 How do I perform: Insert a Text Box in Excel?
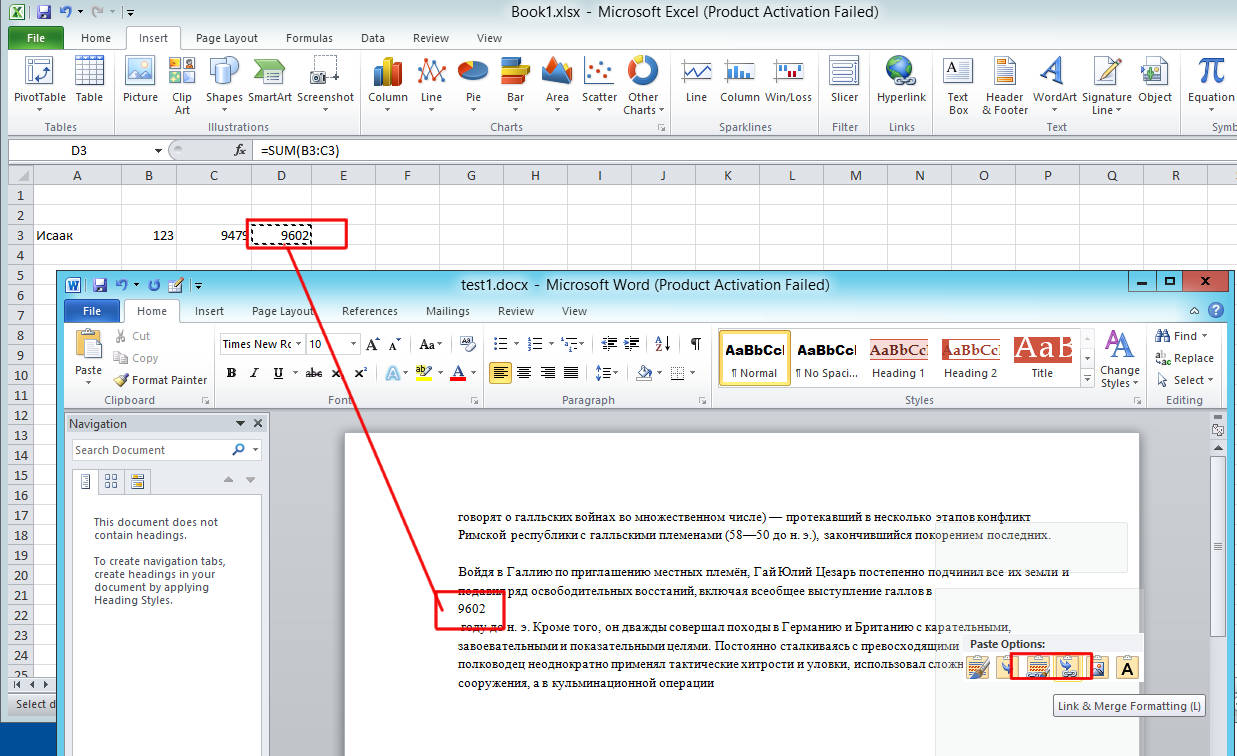tap(958, 85)
